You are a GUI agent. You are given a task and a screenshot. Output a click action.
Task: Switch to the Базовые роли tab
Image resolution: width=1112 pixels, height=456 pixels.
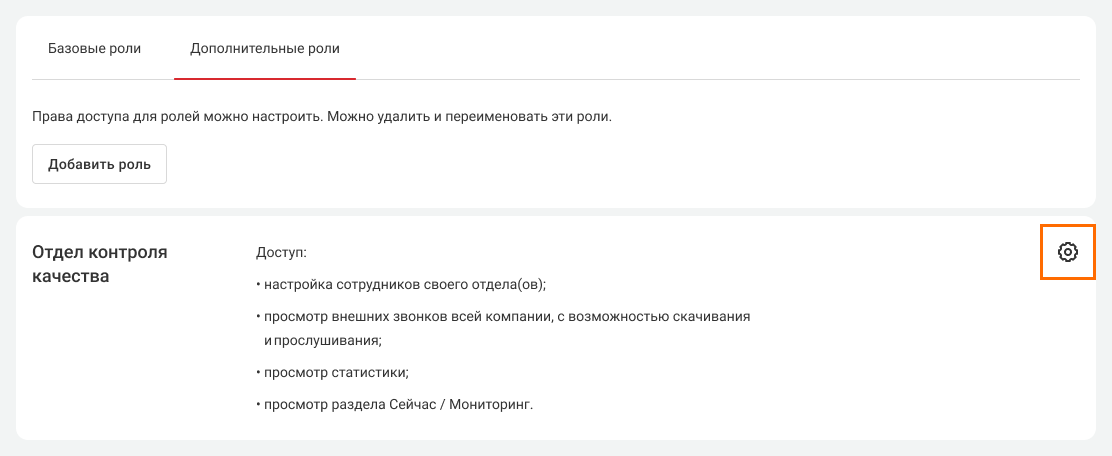pos(95,48)
